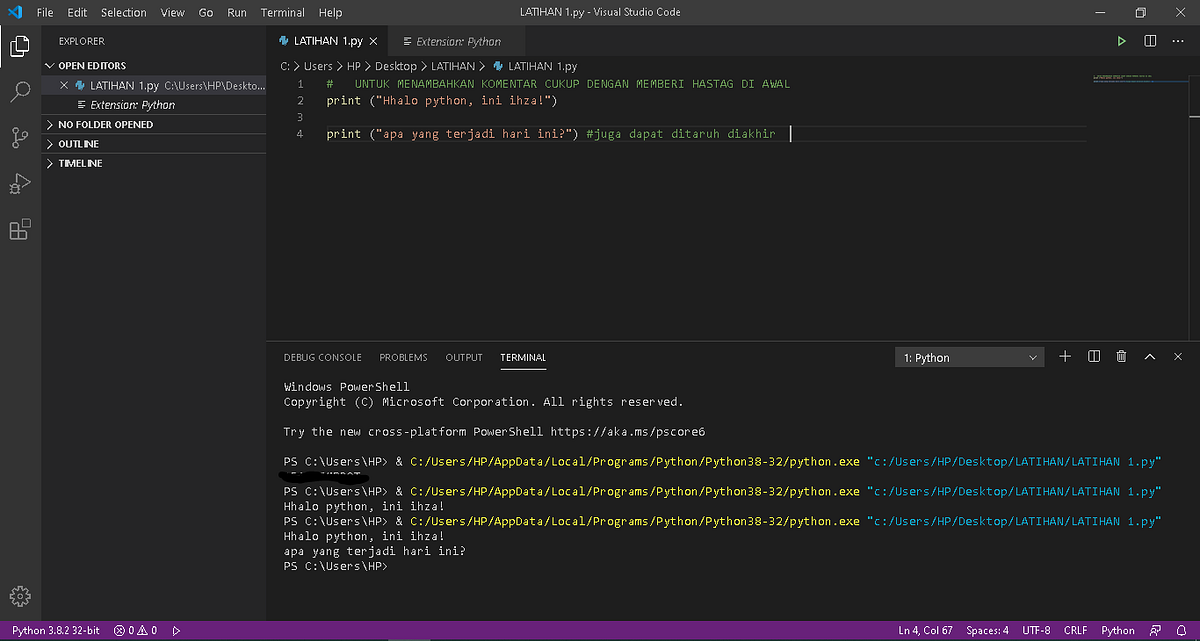Open the Run and Debug view
Image resolution: width=1200 pixels, height=641 pixels.
coord(20,183)
